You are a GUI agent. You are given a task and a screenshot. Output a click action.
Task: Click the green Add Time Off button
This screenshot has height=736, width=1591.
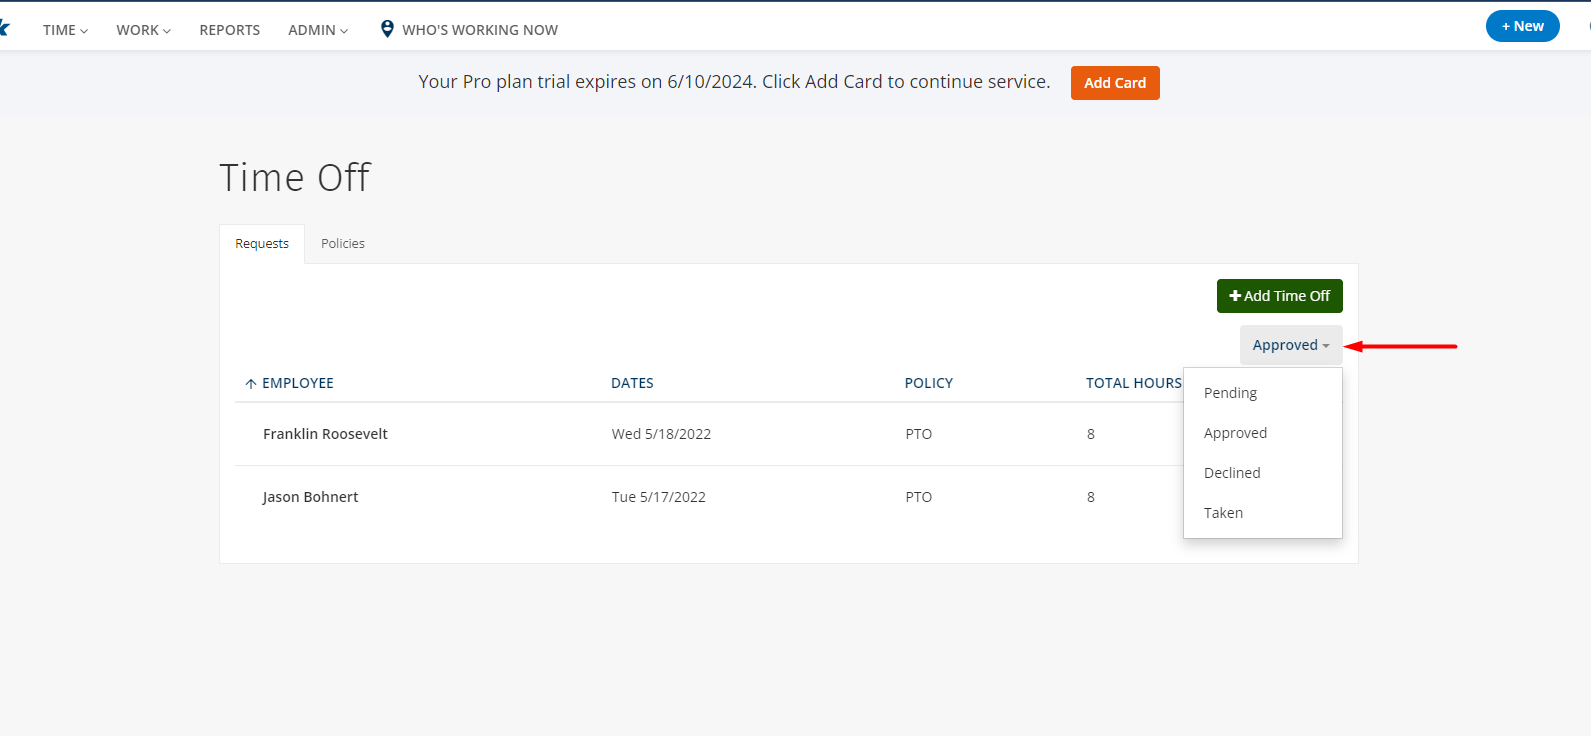tap(1280, 296)
